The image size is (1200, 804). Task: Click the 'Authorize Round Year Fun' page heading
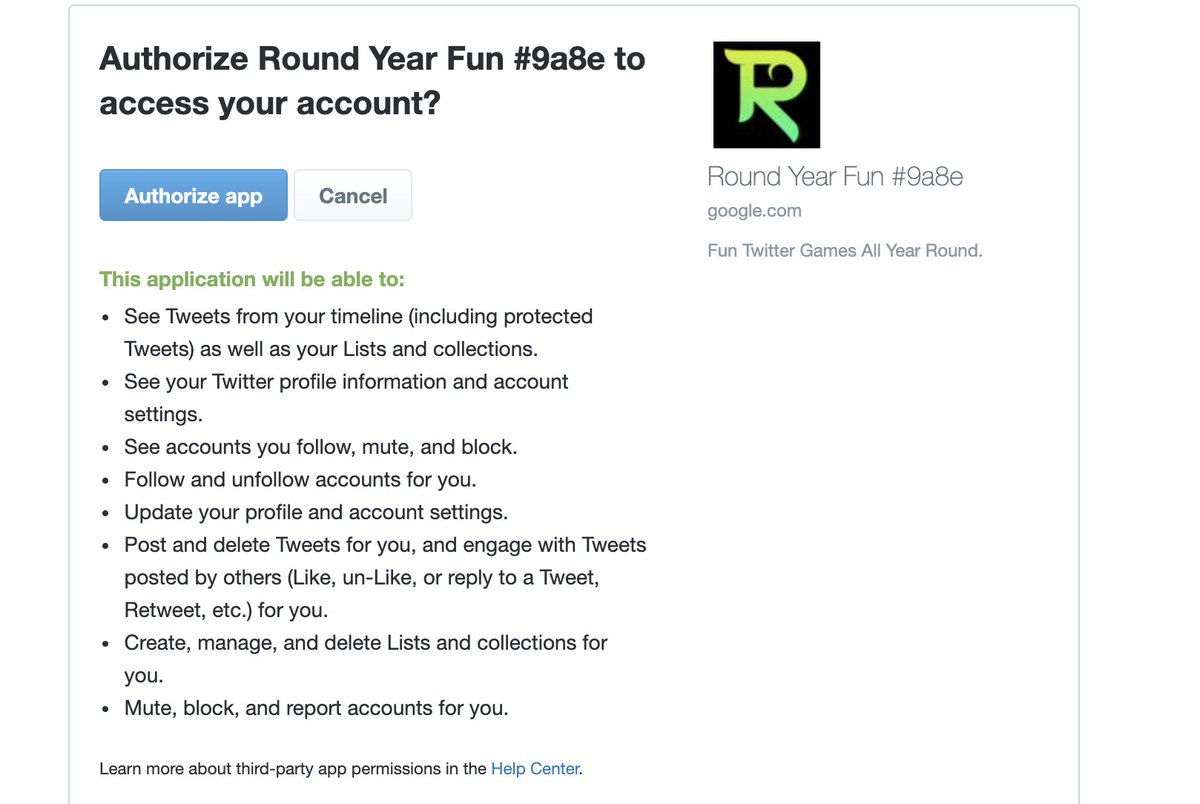click(x=372, y=80)
